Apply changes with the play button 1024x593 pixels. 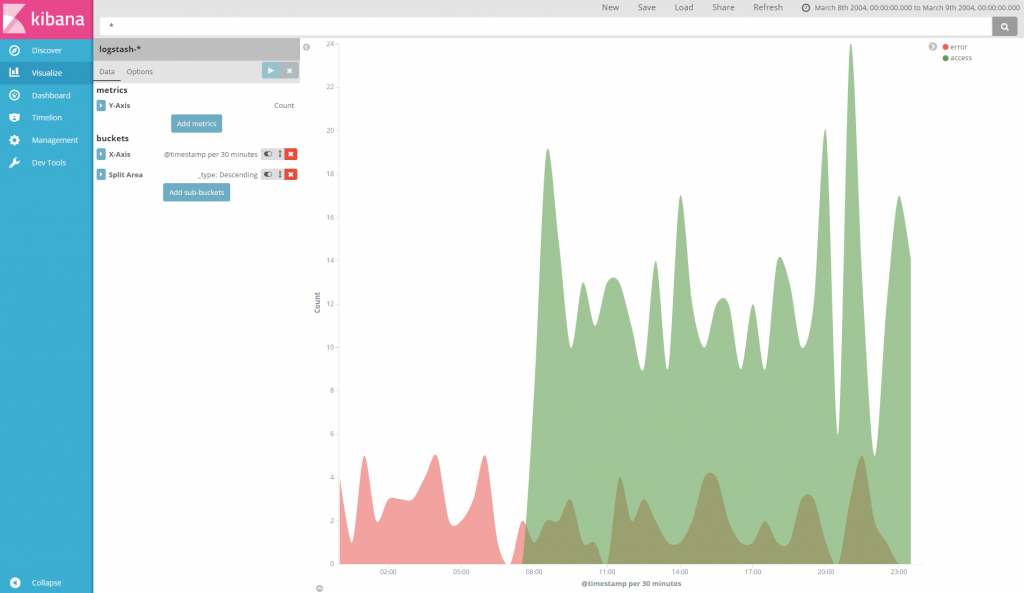click(271, 71)
